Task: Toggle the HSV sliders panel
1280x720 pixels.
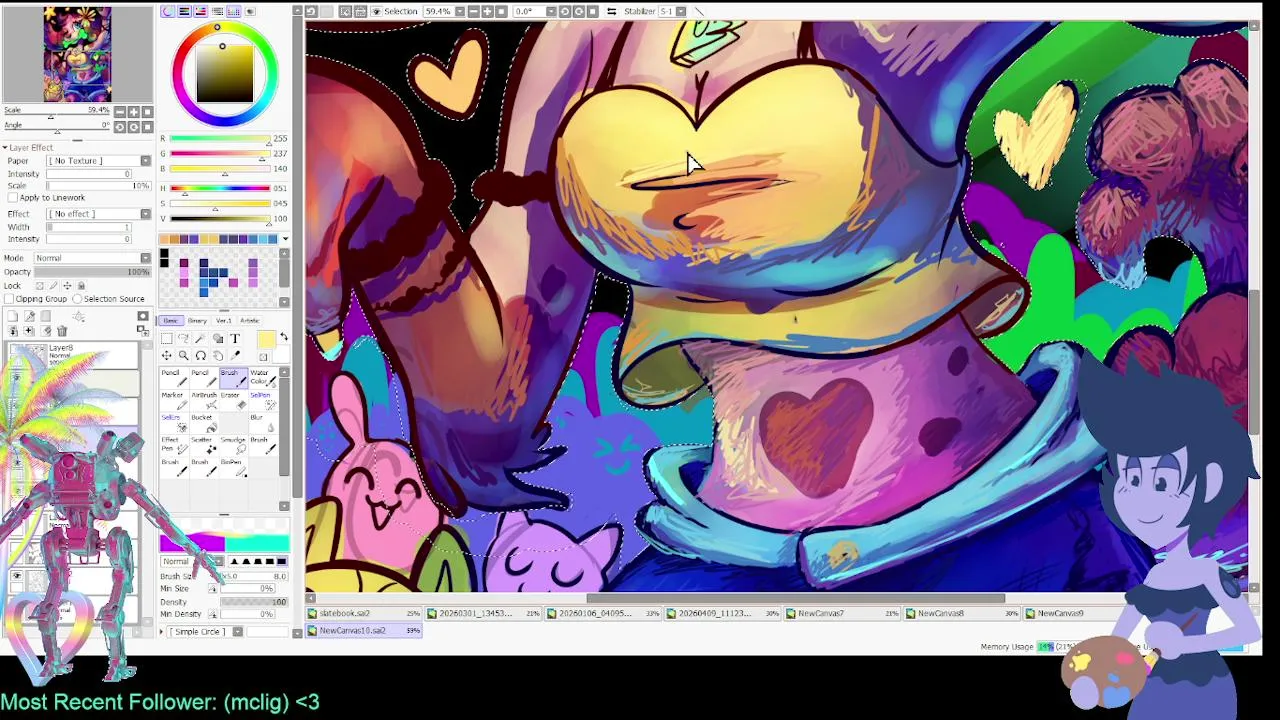Action: (200, 11)
